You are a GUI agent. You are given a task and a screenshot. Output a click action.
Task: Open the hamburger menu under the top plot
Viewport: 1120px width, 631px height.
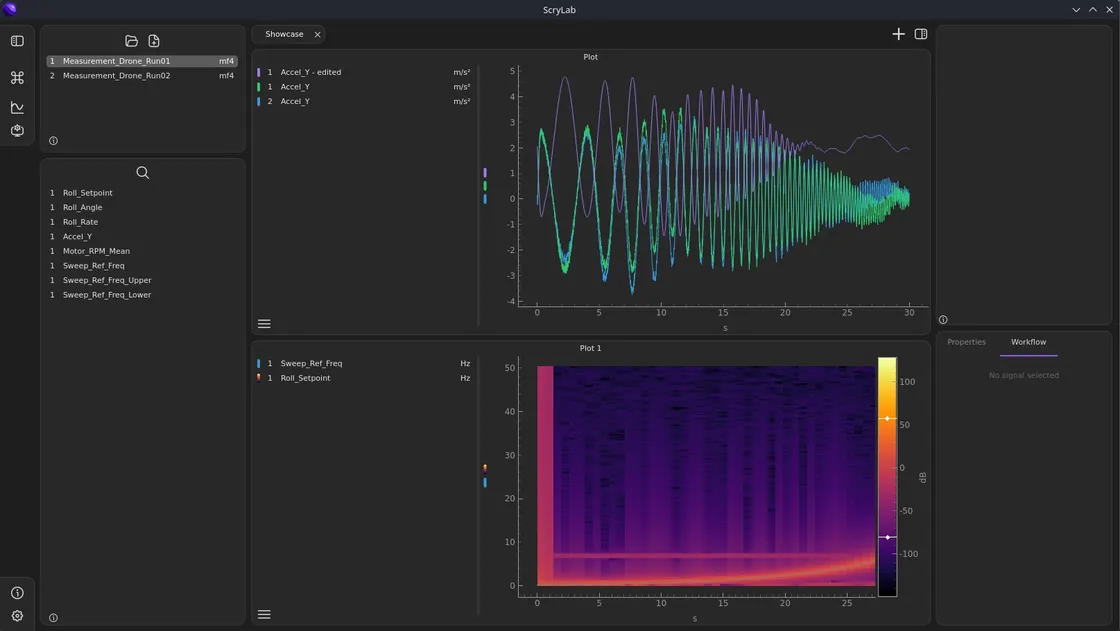[264, 323]
